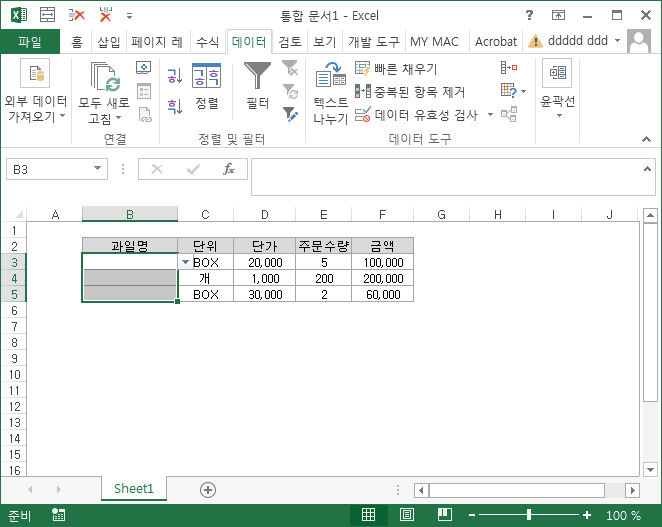Open the ddddd ddd account dropdown
The height and width of the screenshot is (527, 662).
coord(618,41)
